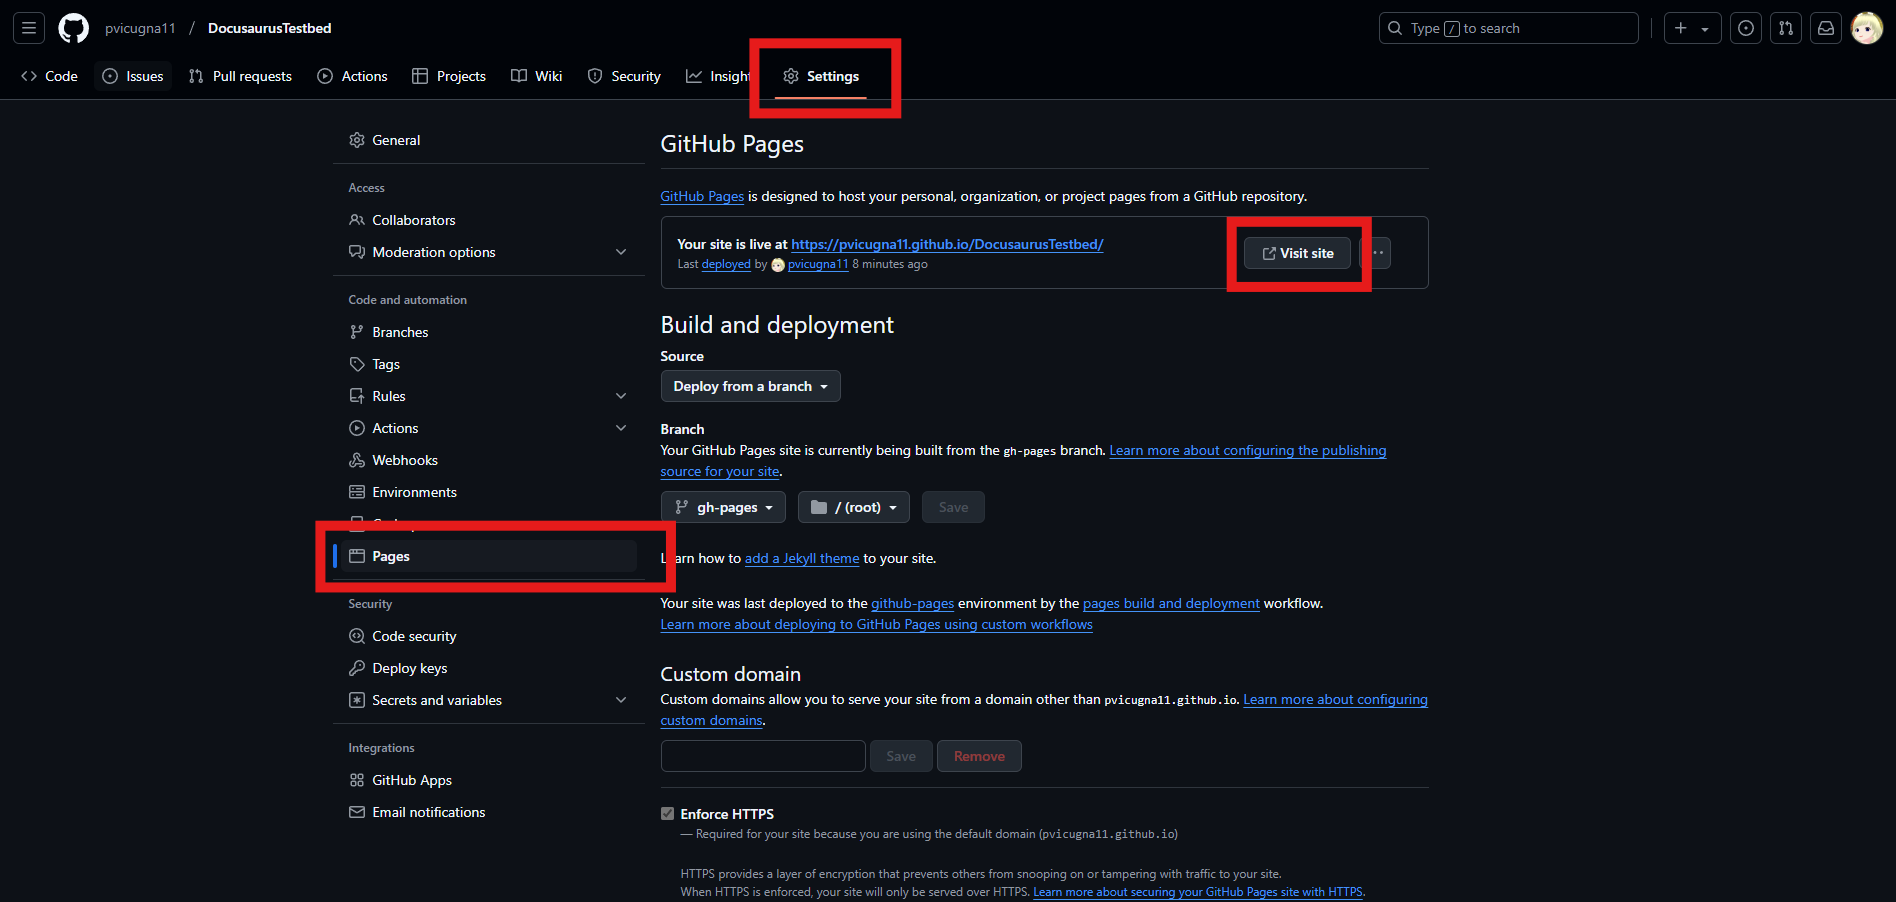Expand the Moderation options section

[x=621, y=252]
